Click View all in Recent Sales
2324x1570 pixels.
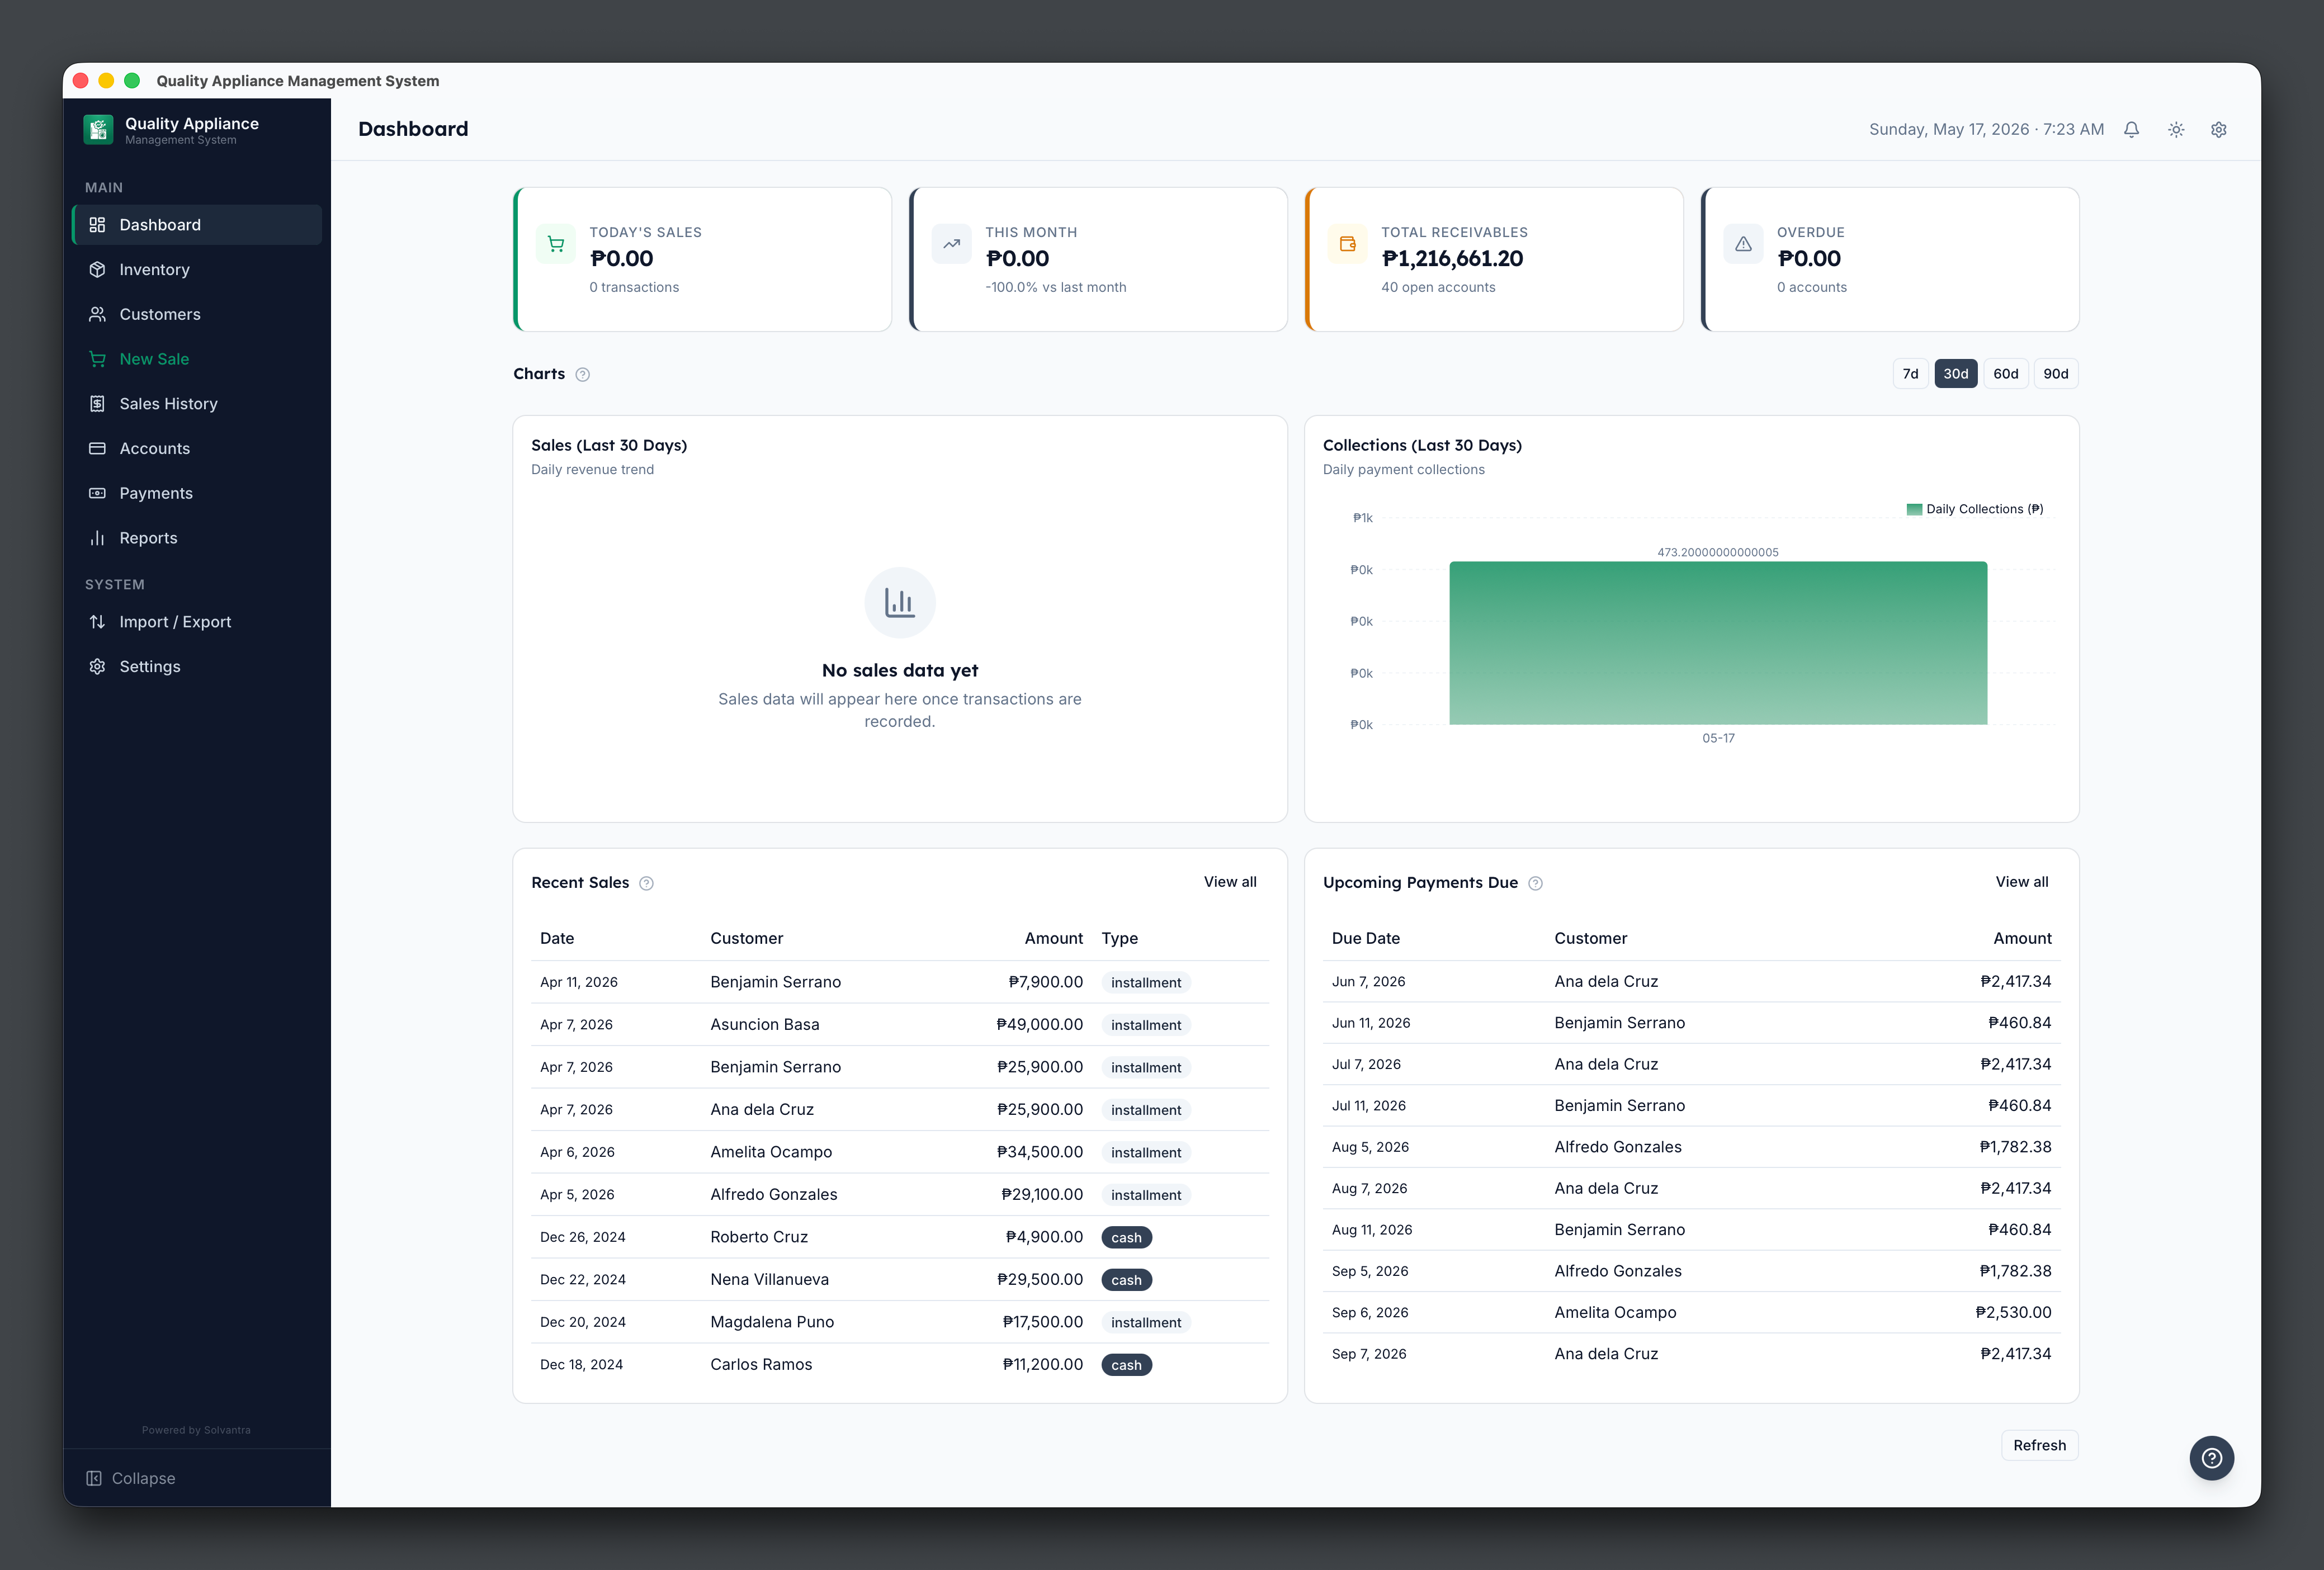(x=1230, y=882)
